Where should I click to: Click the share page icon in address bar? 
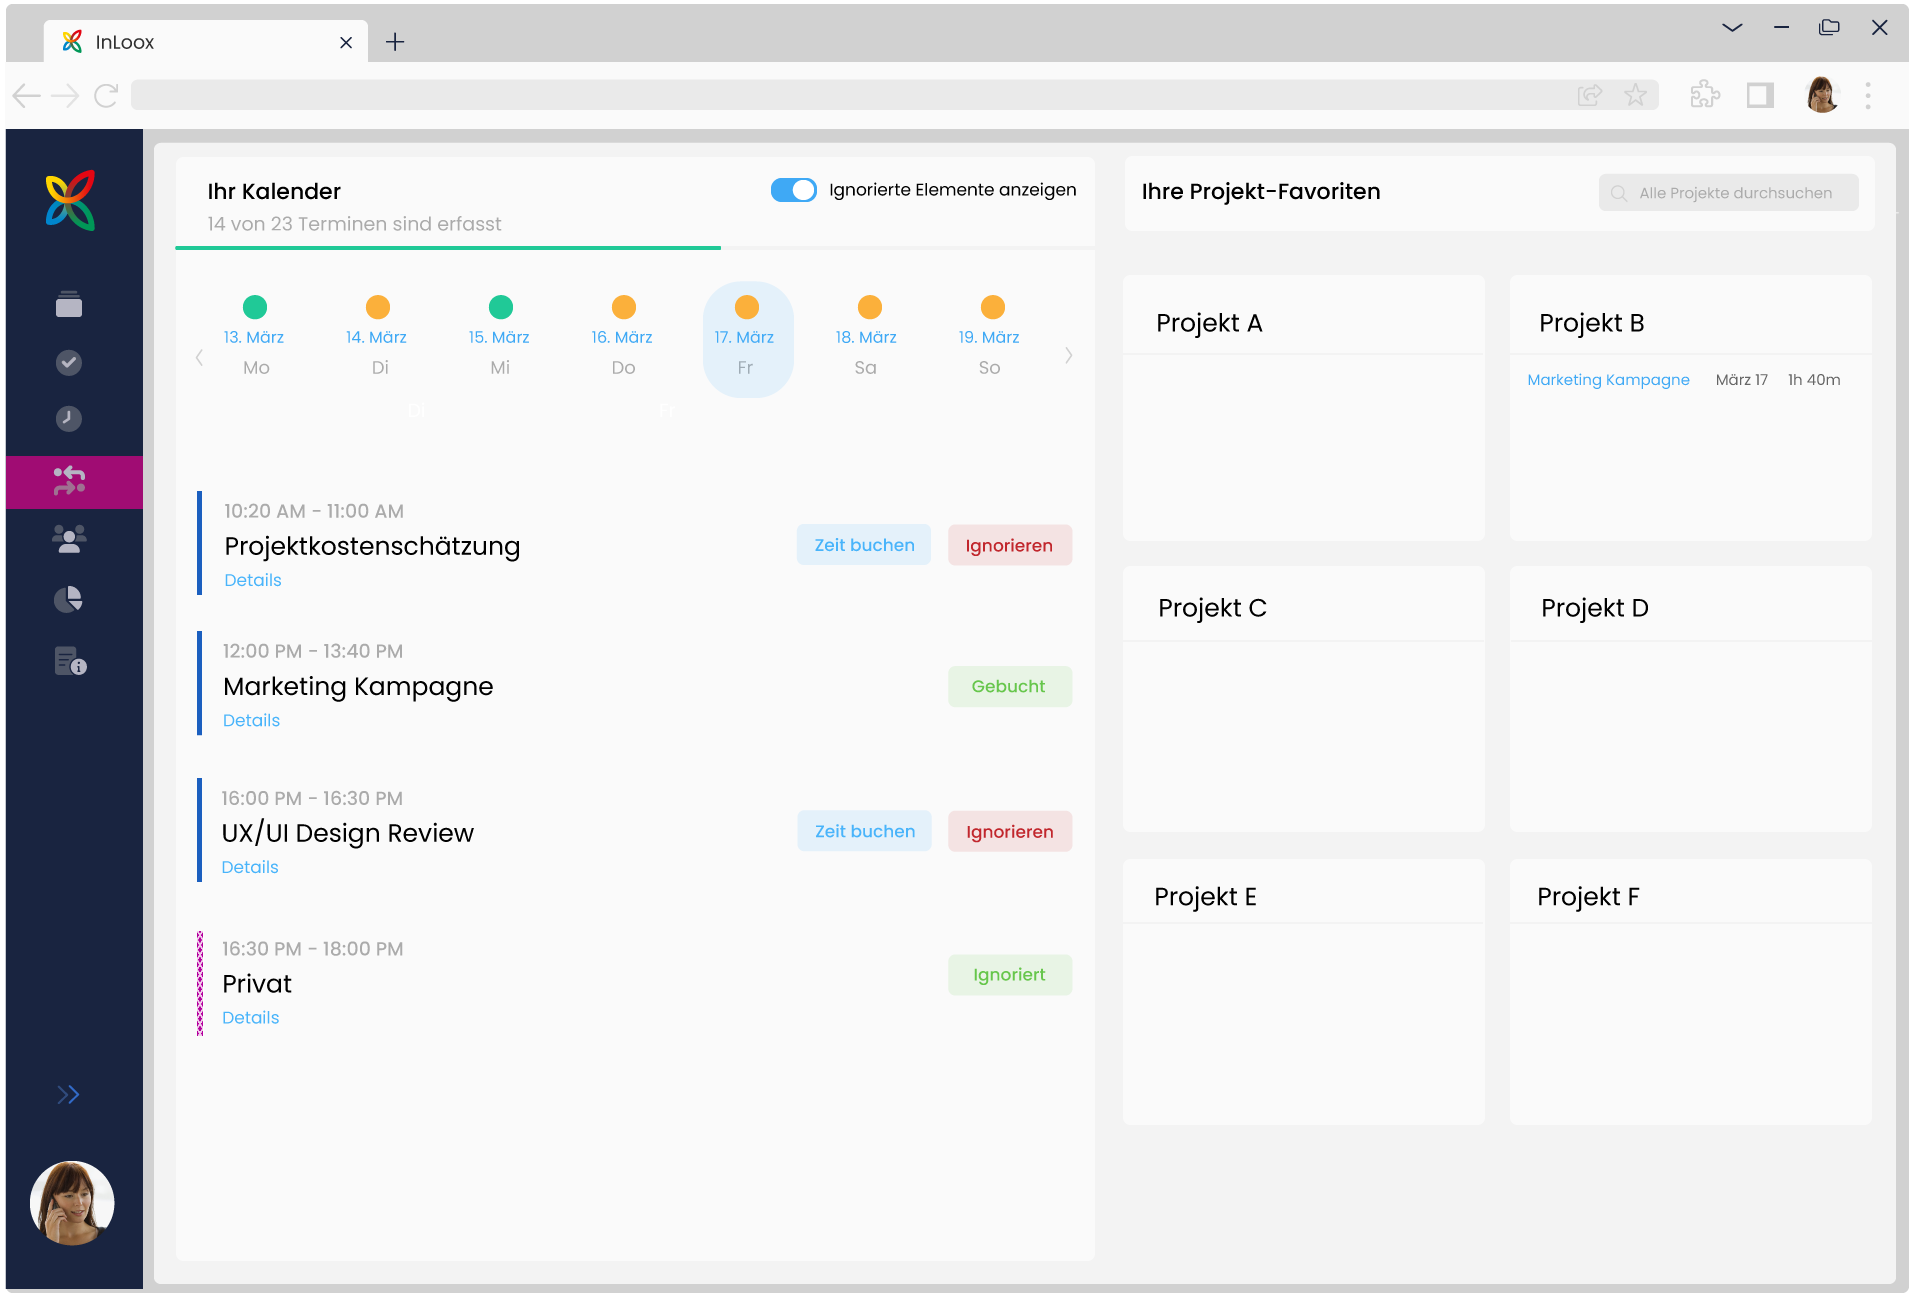pos(1590,96)
